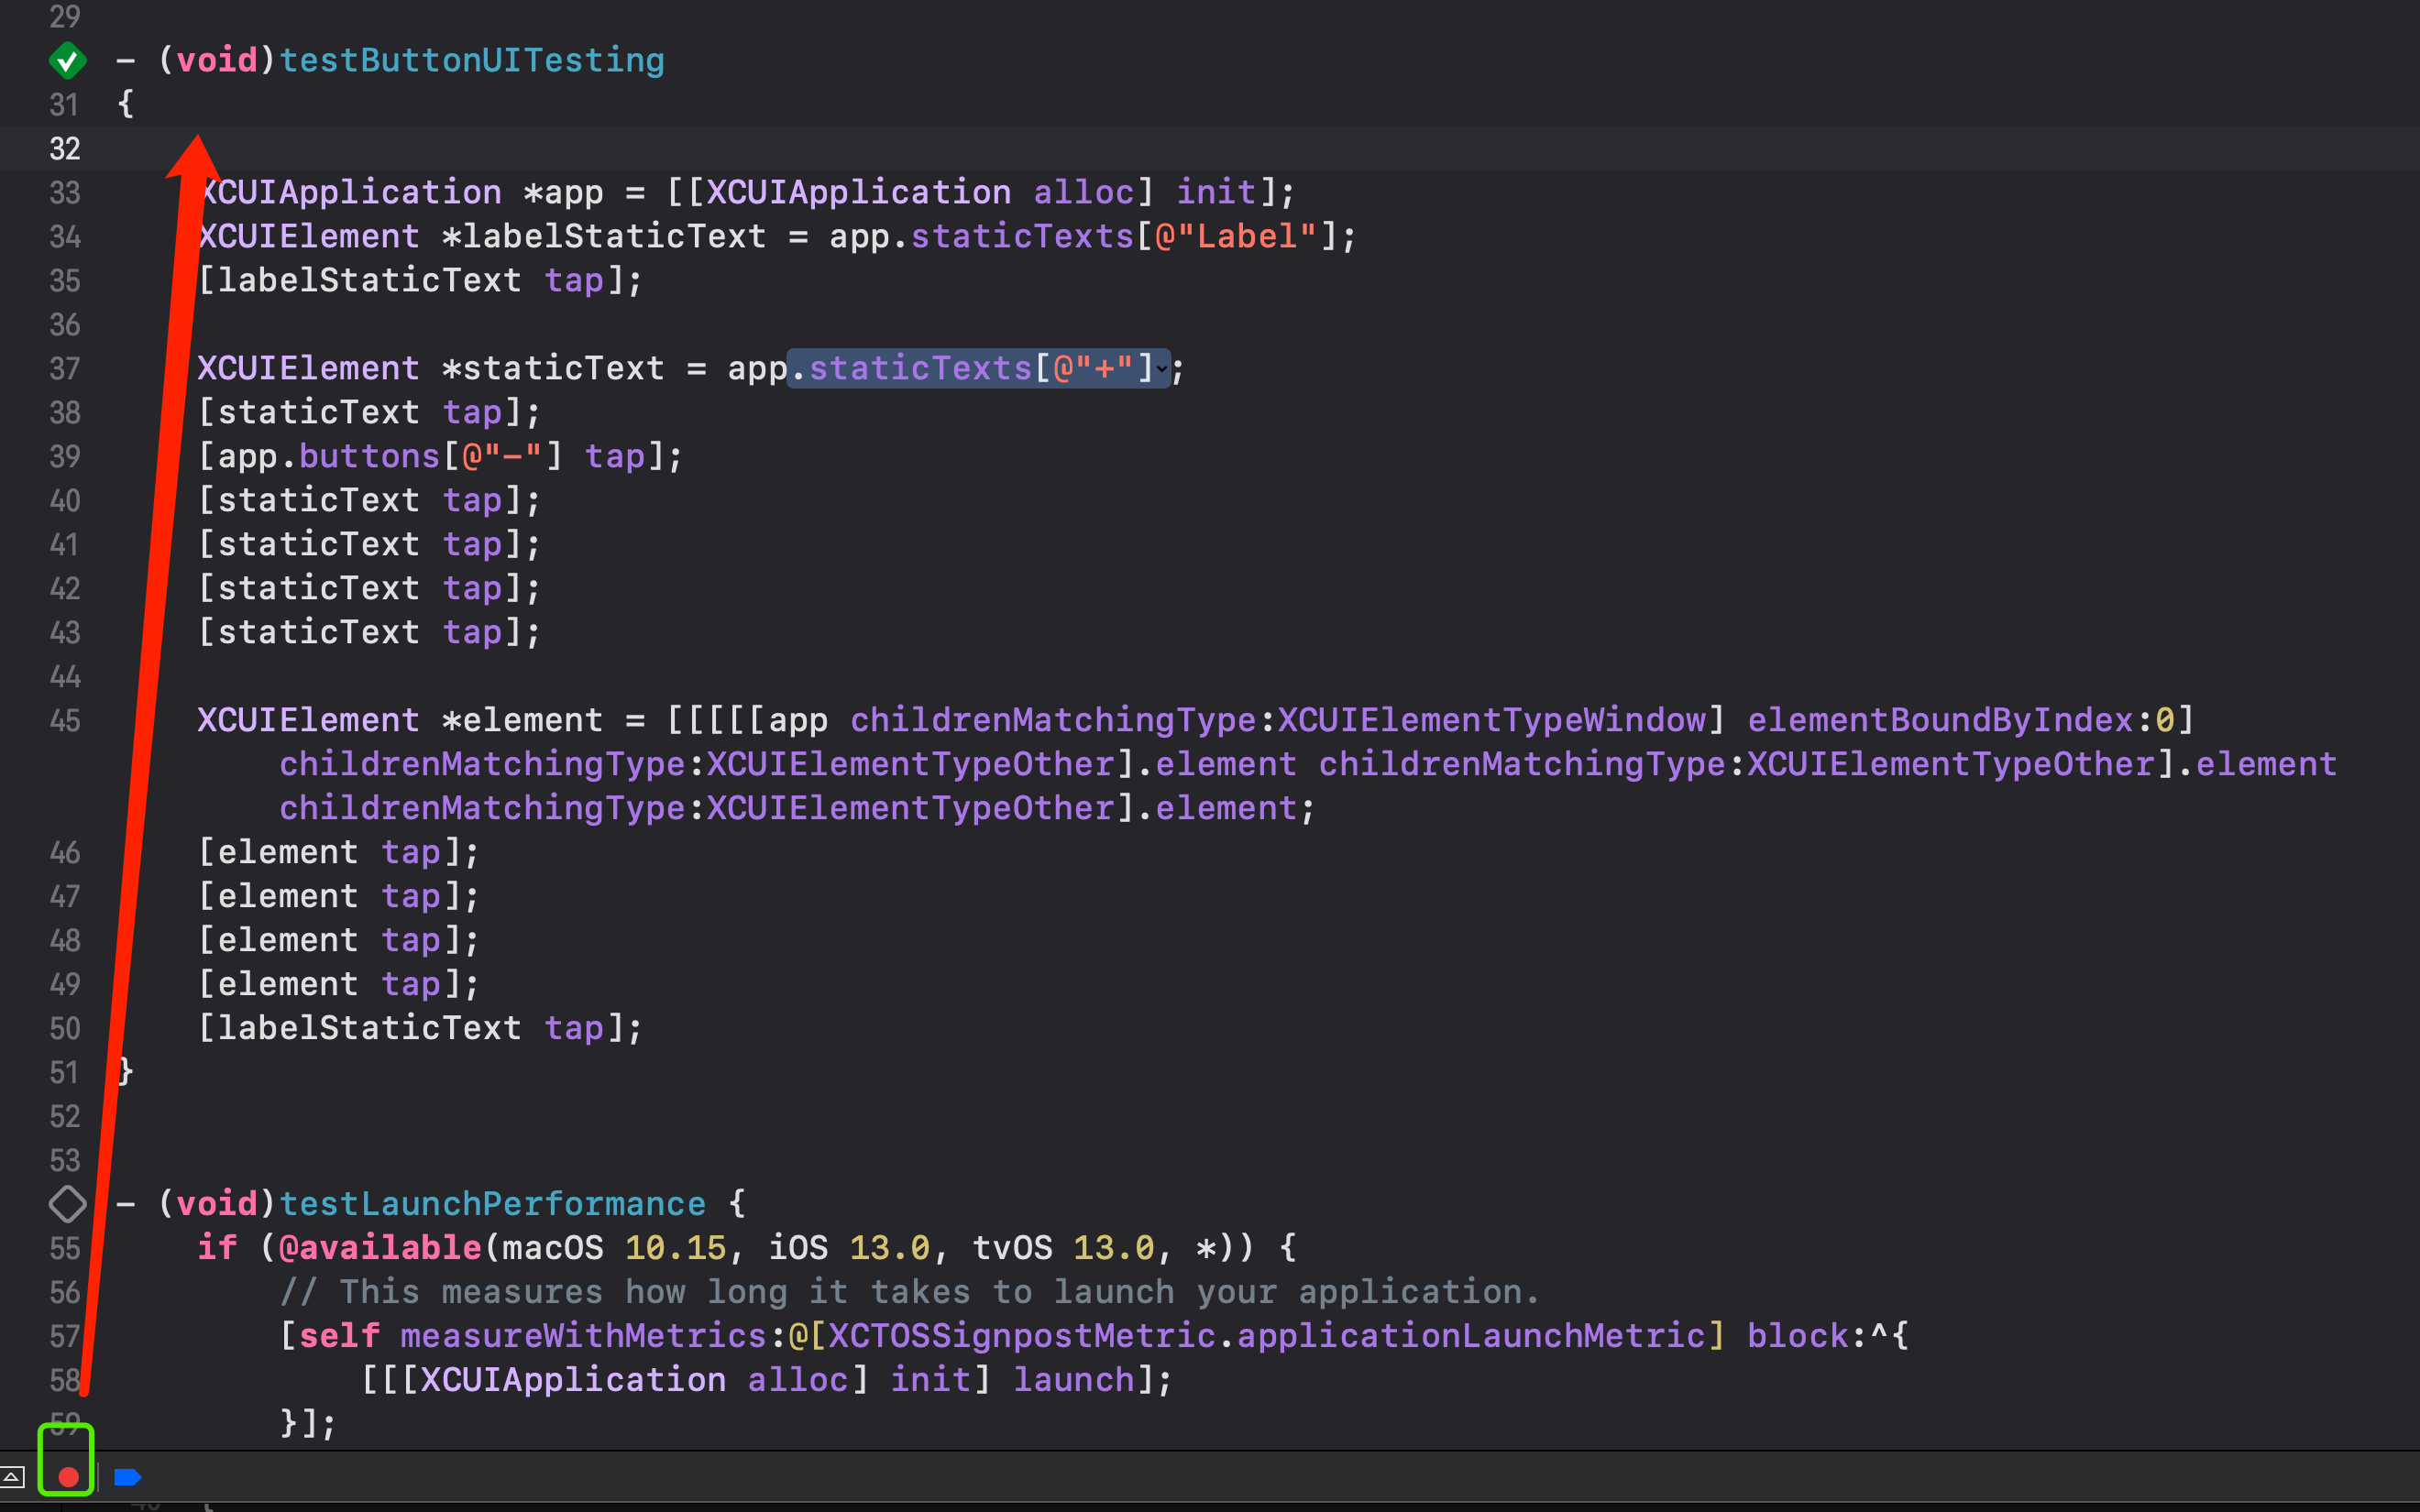Click the red record UI test button
Image resolution: width=2420 pixels, height=1512 pixels.
tap(68, 1476)
